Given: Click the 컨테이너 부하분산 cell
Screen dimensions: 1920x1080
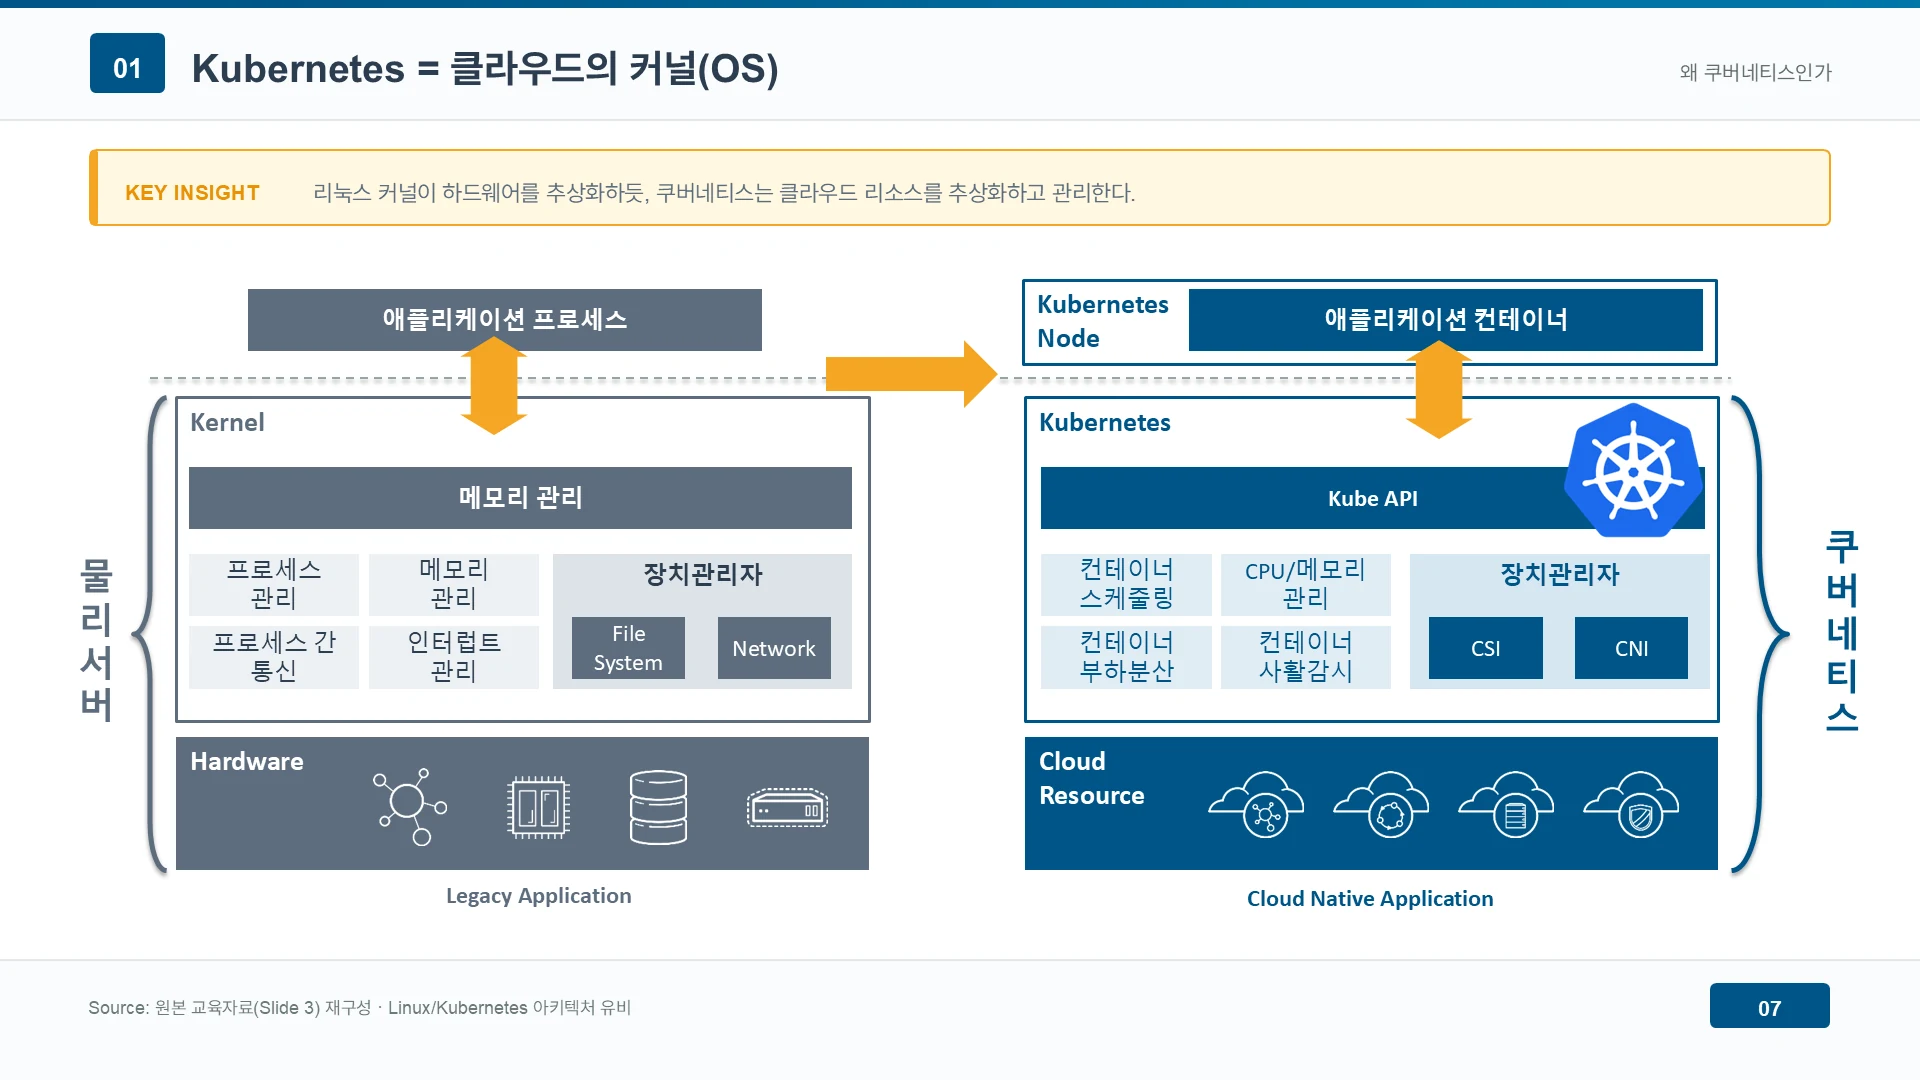Looking at the screenshot, I should [x=1126, y=657].
